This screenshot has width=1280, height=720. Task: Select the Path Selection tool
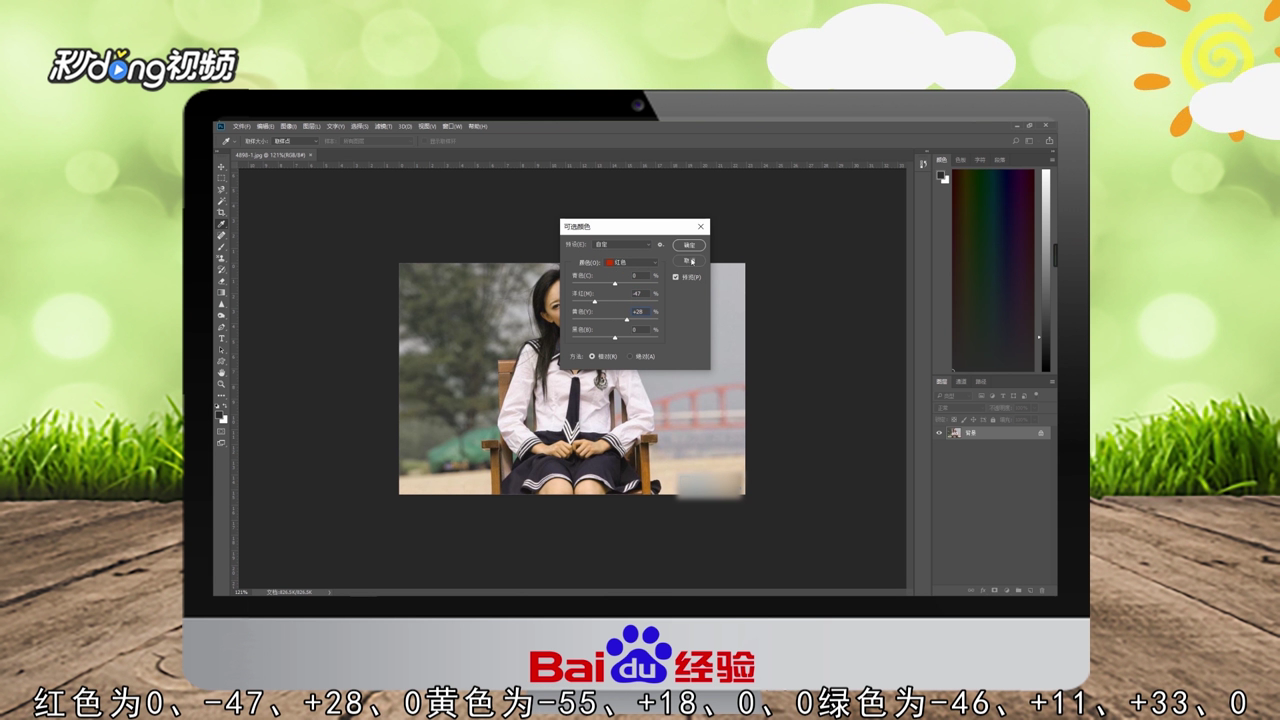tap(223, 349)
